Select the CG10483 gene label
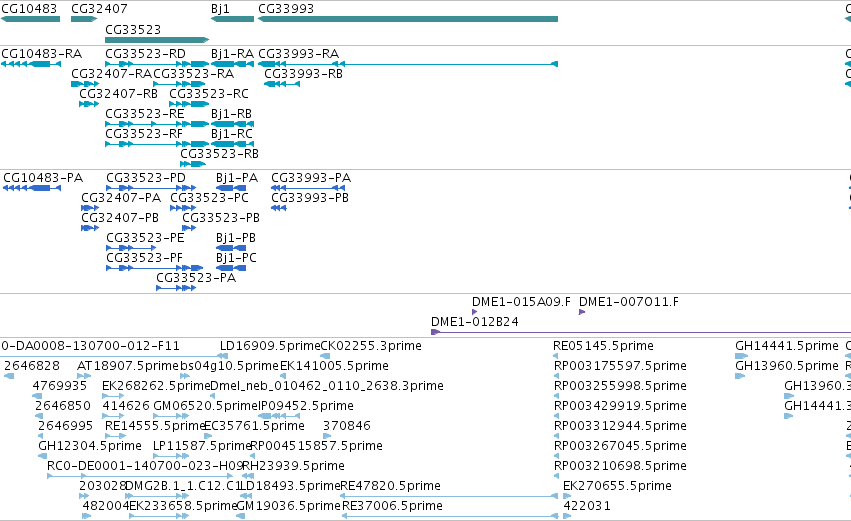 coord(29,9)
